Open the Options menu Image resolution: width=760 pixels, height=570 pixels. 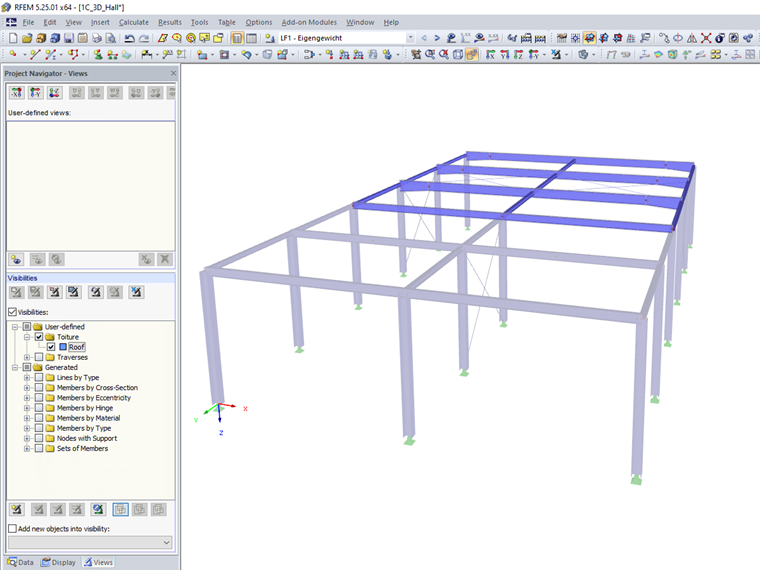[258, 22]
